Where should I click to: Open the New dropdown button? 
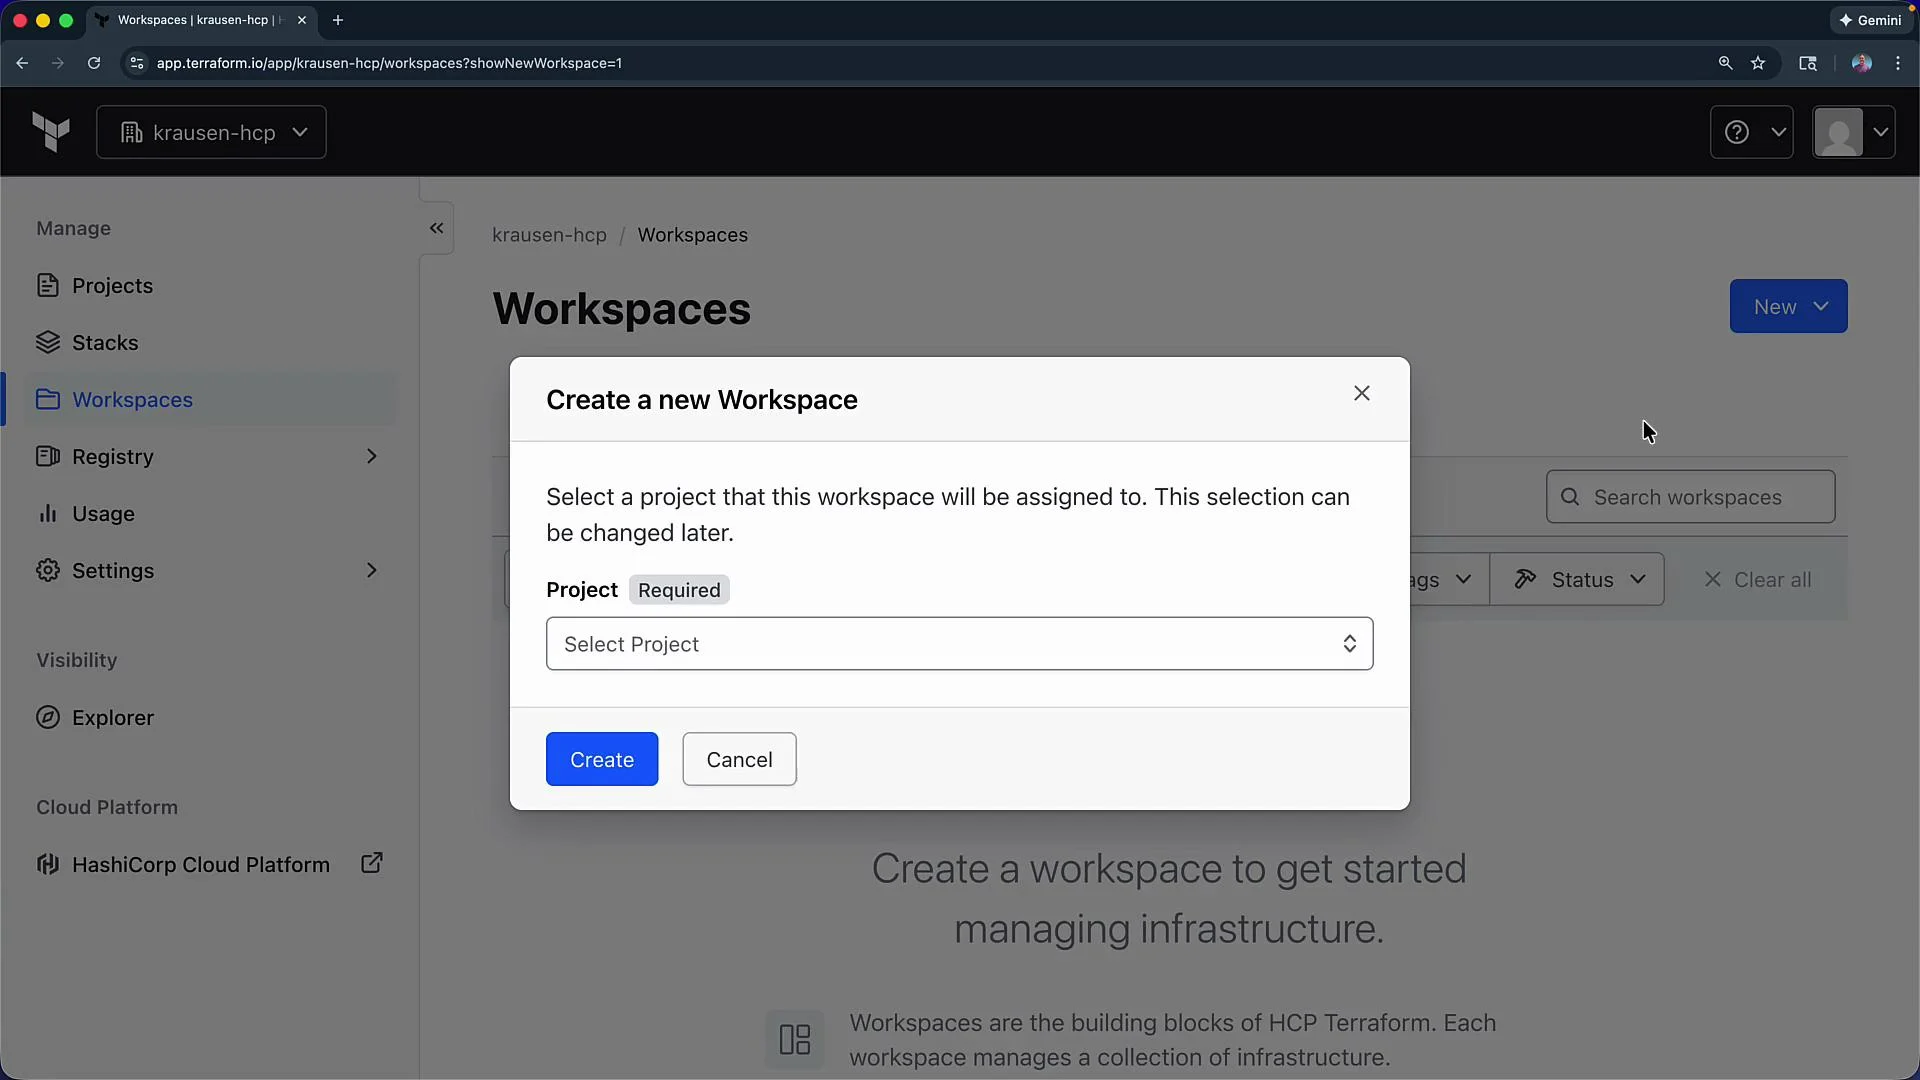(1788, 307)
